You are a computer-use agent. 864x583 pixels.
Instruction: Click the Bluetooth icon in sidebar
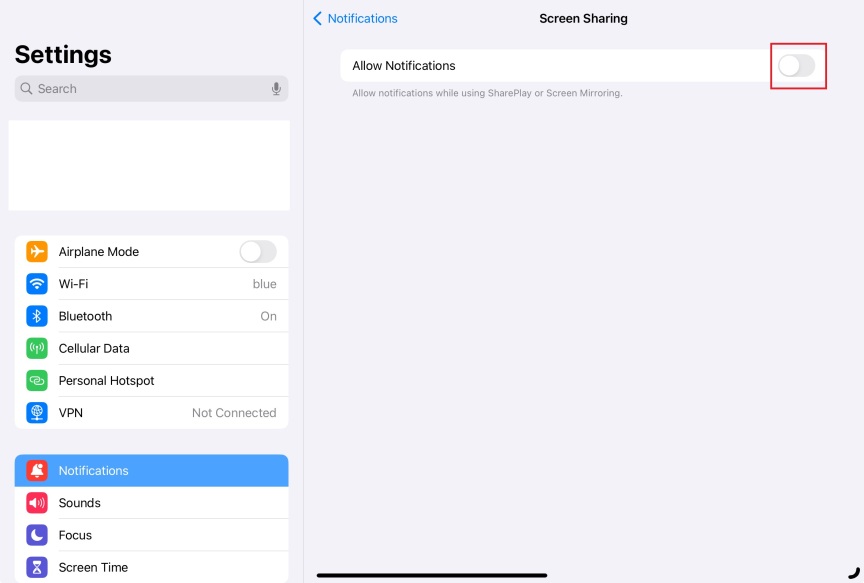point(37,316)
